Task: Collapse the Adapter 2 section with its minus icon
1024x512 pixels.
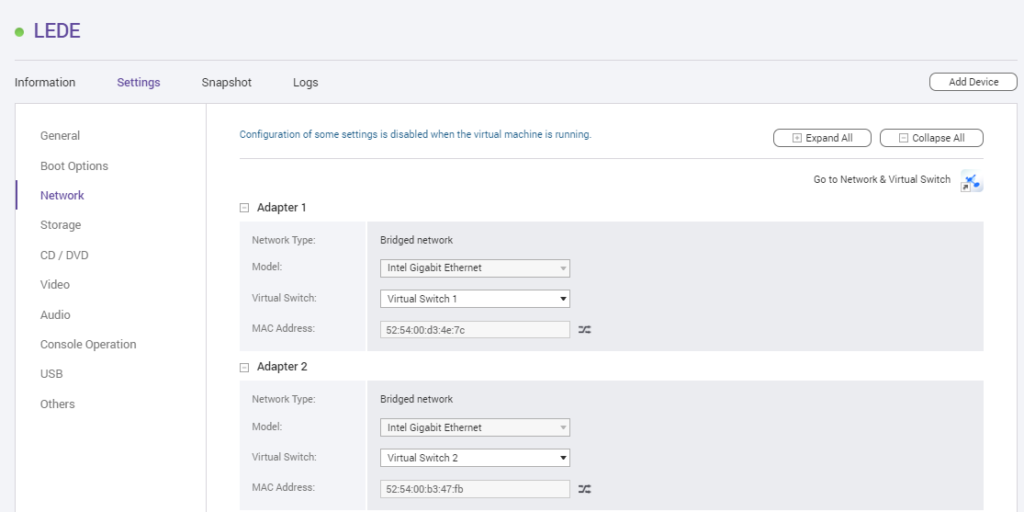Action: point(244,367)
